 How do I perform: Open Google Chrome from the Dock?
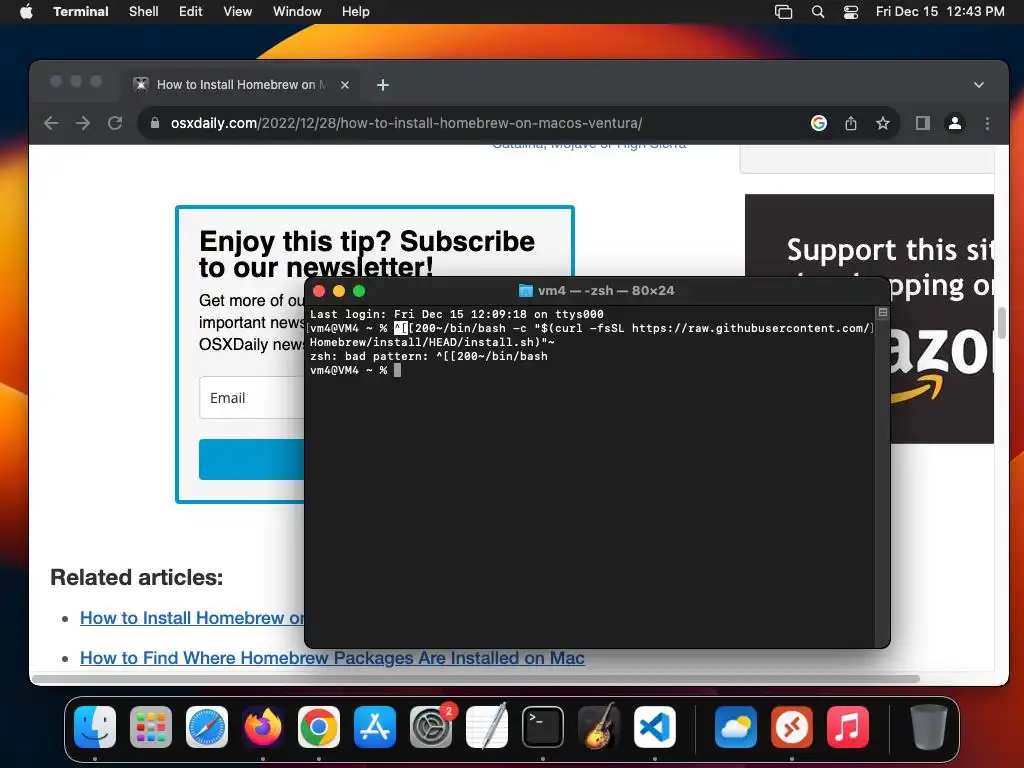319,727
